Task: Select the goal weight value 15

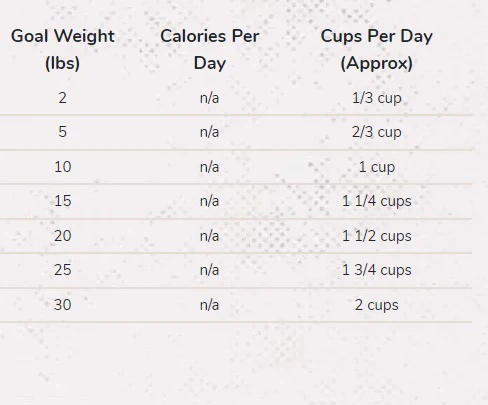Action: pos(63,201)
